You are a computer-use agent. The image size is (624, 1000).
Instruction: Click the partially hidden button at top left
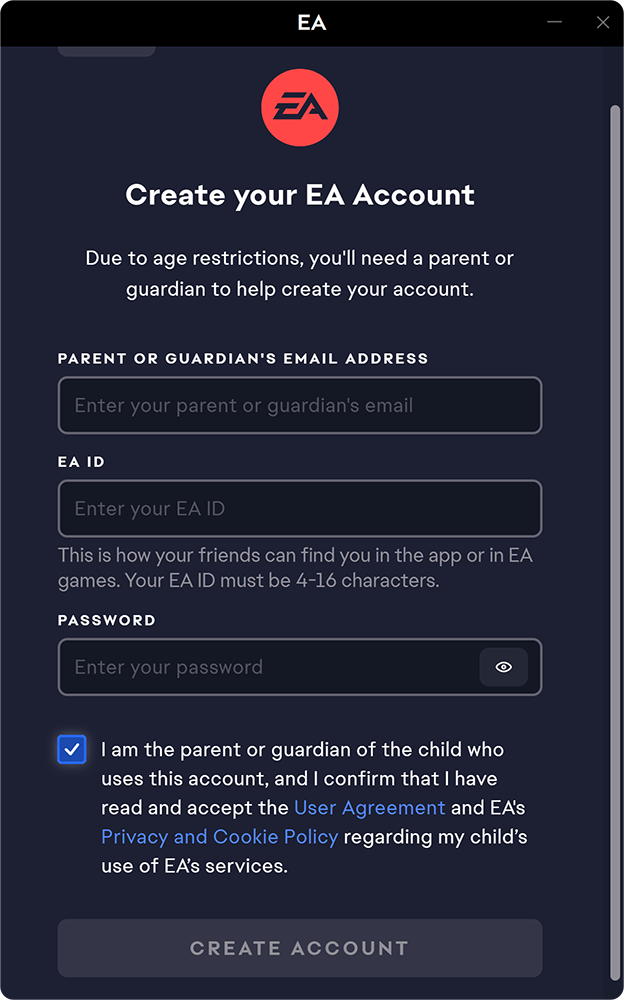tap(106, 50)
